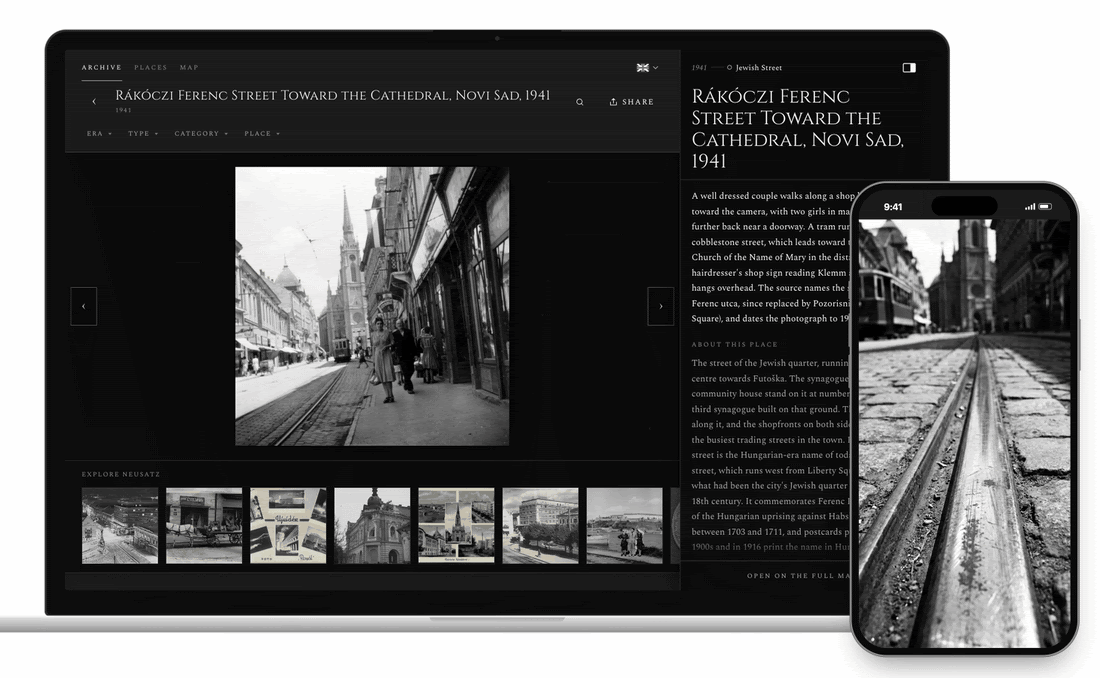The width and height of the screenshot is (1100, 678).
Task: Open the Jewish Street place link
Action: pyautogui.click(x=758, y=67)
